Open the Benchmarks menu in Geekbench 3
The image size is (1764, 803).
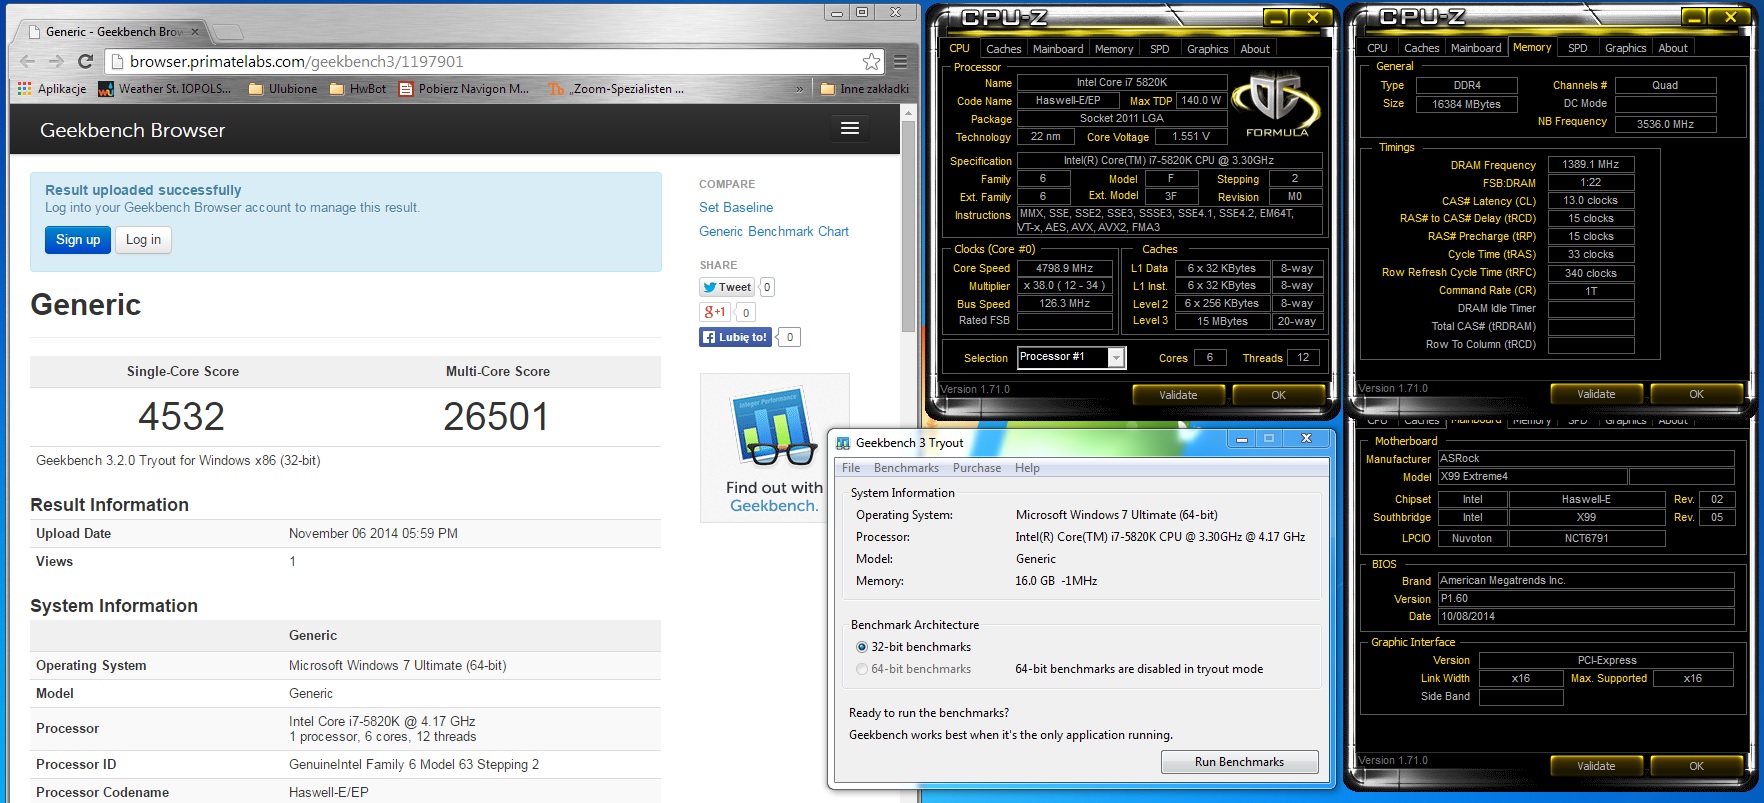906,468
